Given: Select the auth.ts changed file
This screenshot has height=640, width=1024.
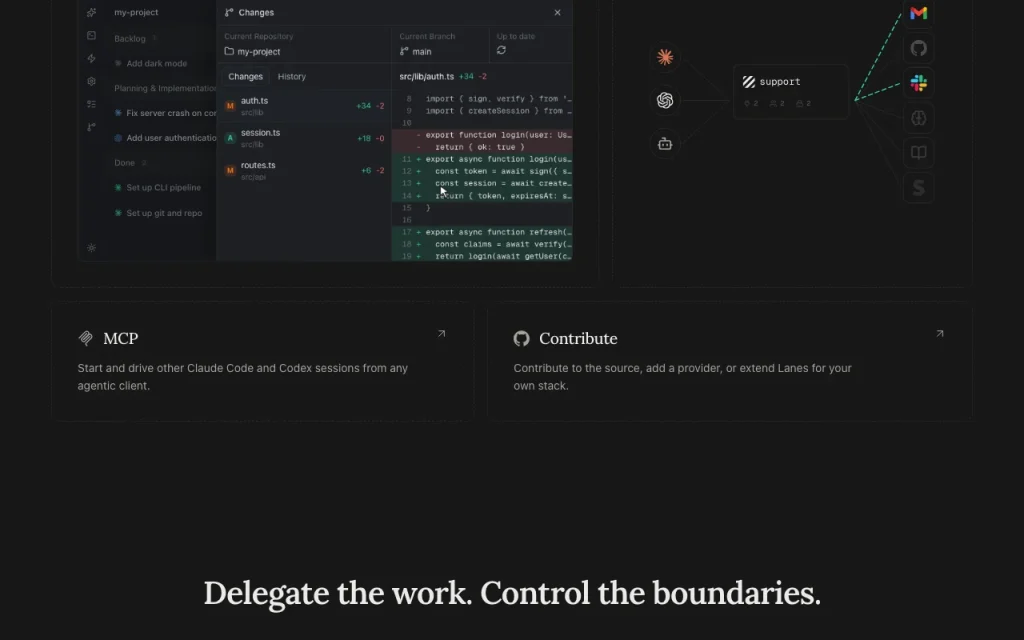Looking at the screenshot, I should pos(304,106).
